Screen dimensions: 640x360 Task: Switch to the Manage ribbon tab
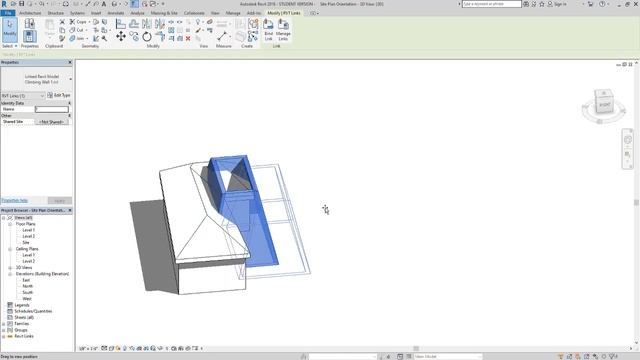click(x=233, y=13)
